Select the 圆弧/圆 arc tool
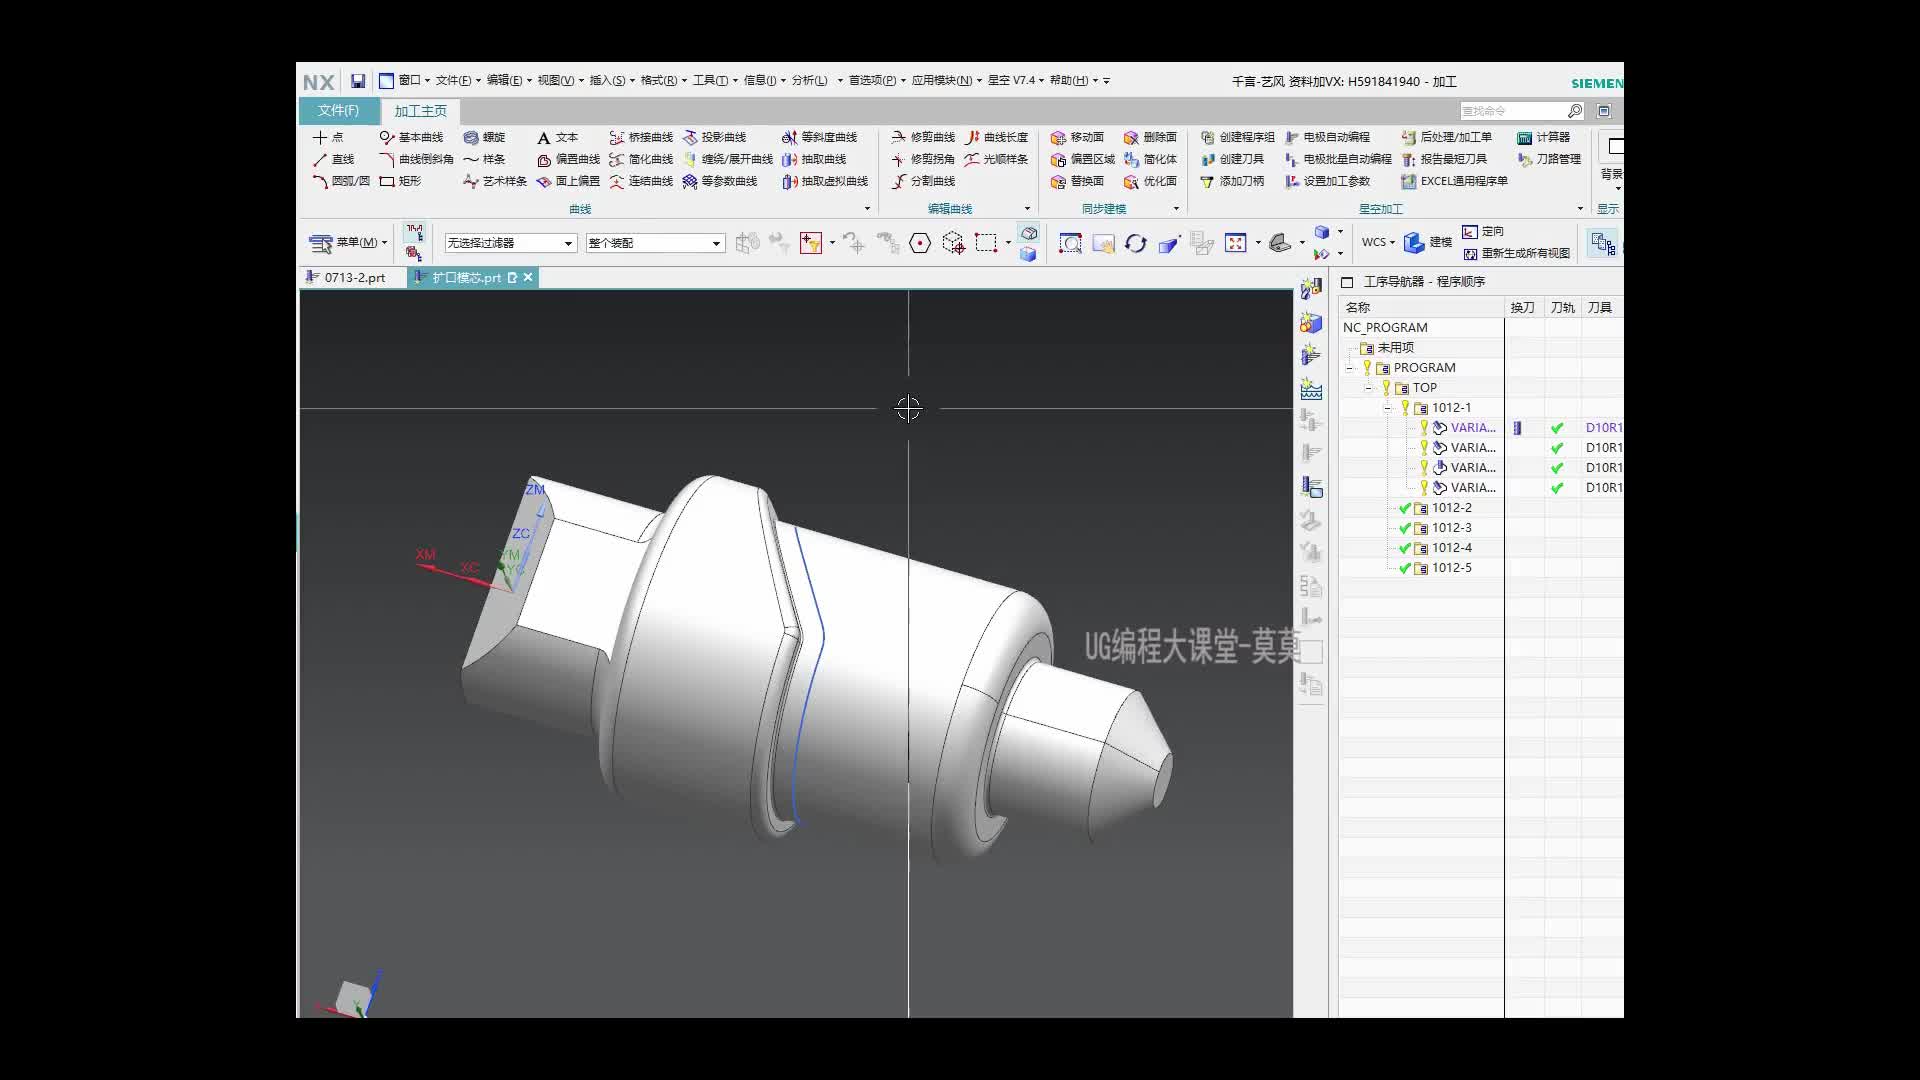The image size is (1920, 1080). click(340, 181)
